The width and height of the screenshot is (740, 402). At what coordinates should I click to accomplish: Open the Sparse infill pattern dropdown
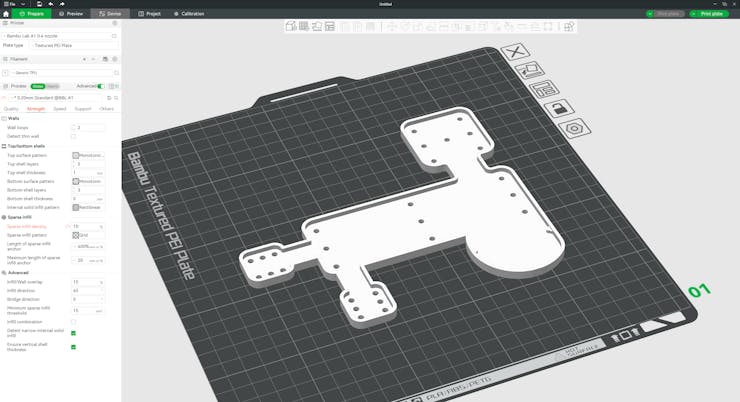click(x=88, y=235)
